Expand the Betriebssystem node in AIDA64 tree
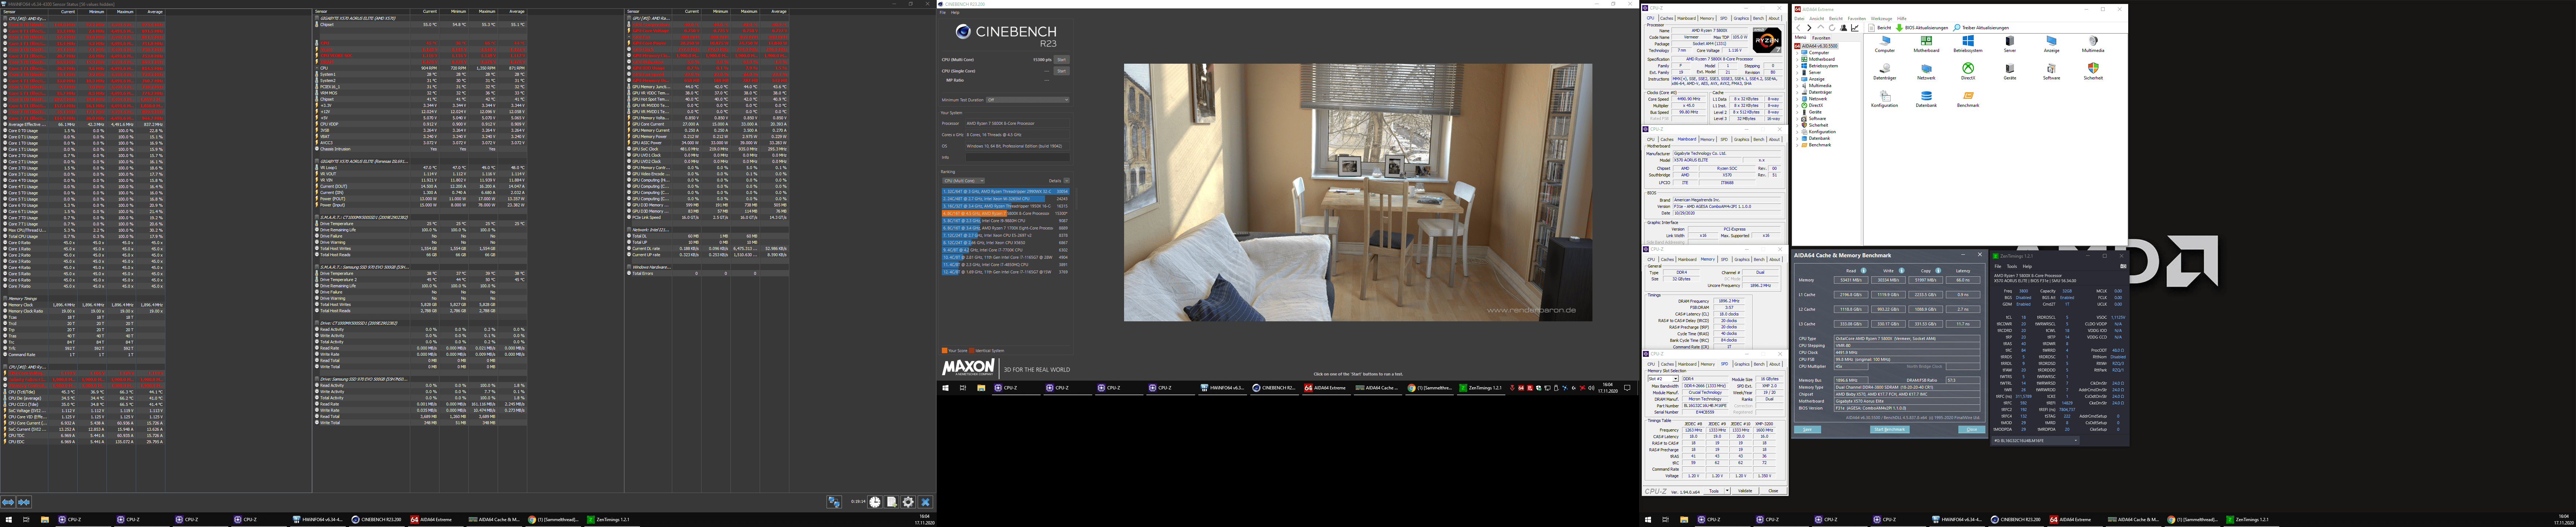The width and height of the screenshot is (2576, 527). click(x=1797, y=66)
